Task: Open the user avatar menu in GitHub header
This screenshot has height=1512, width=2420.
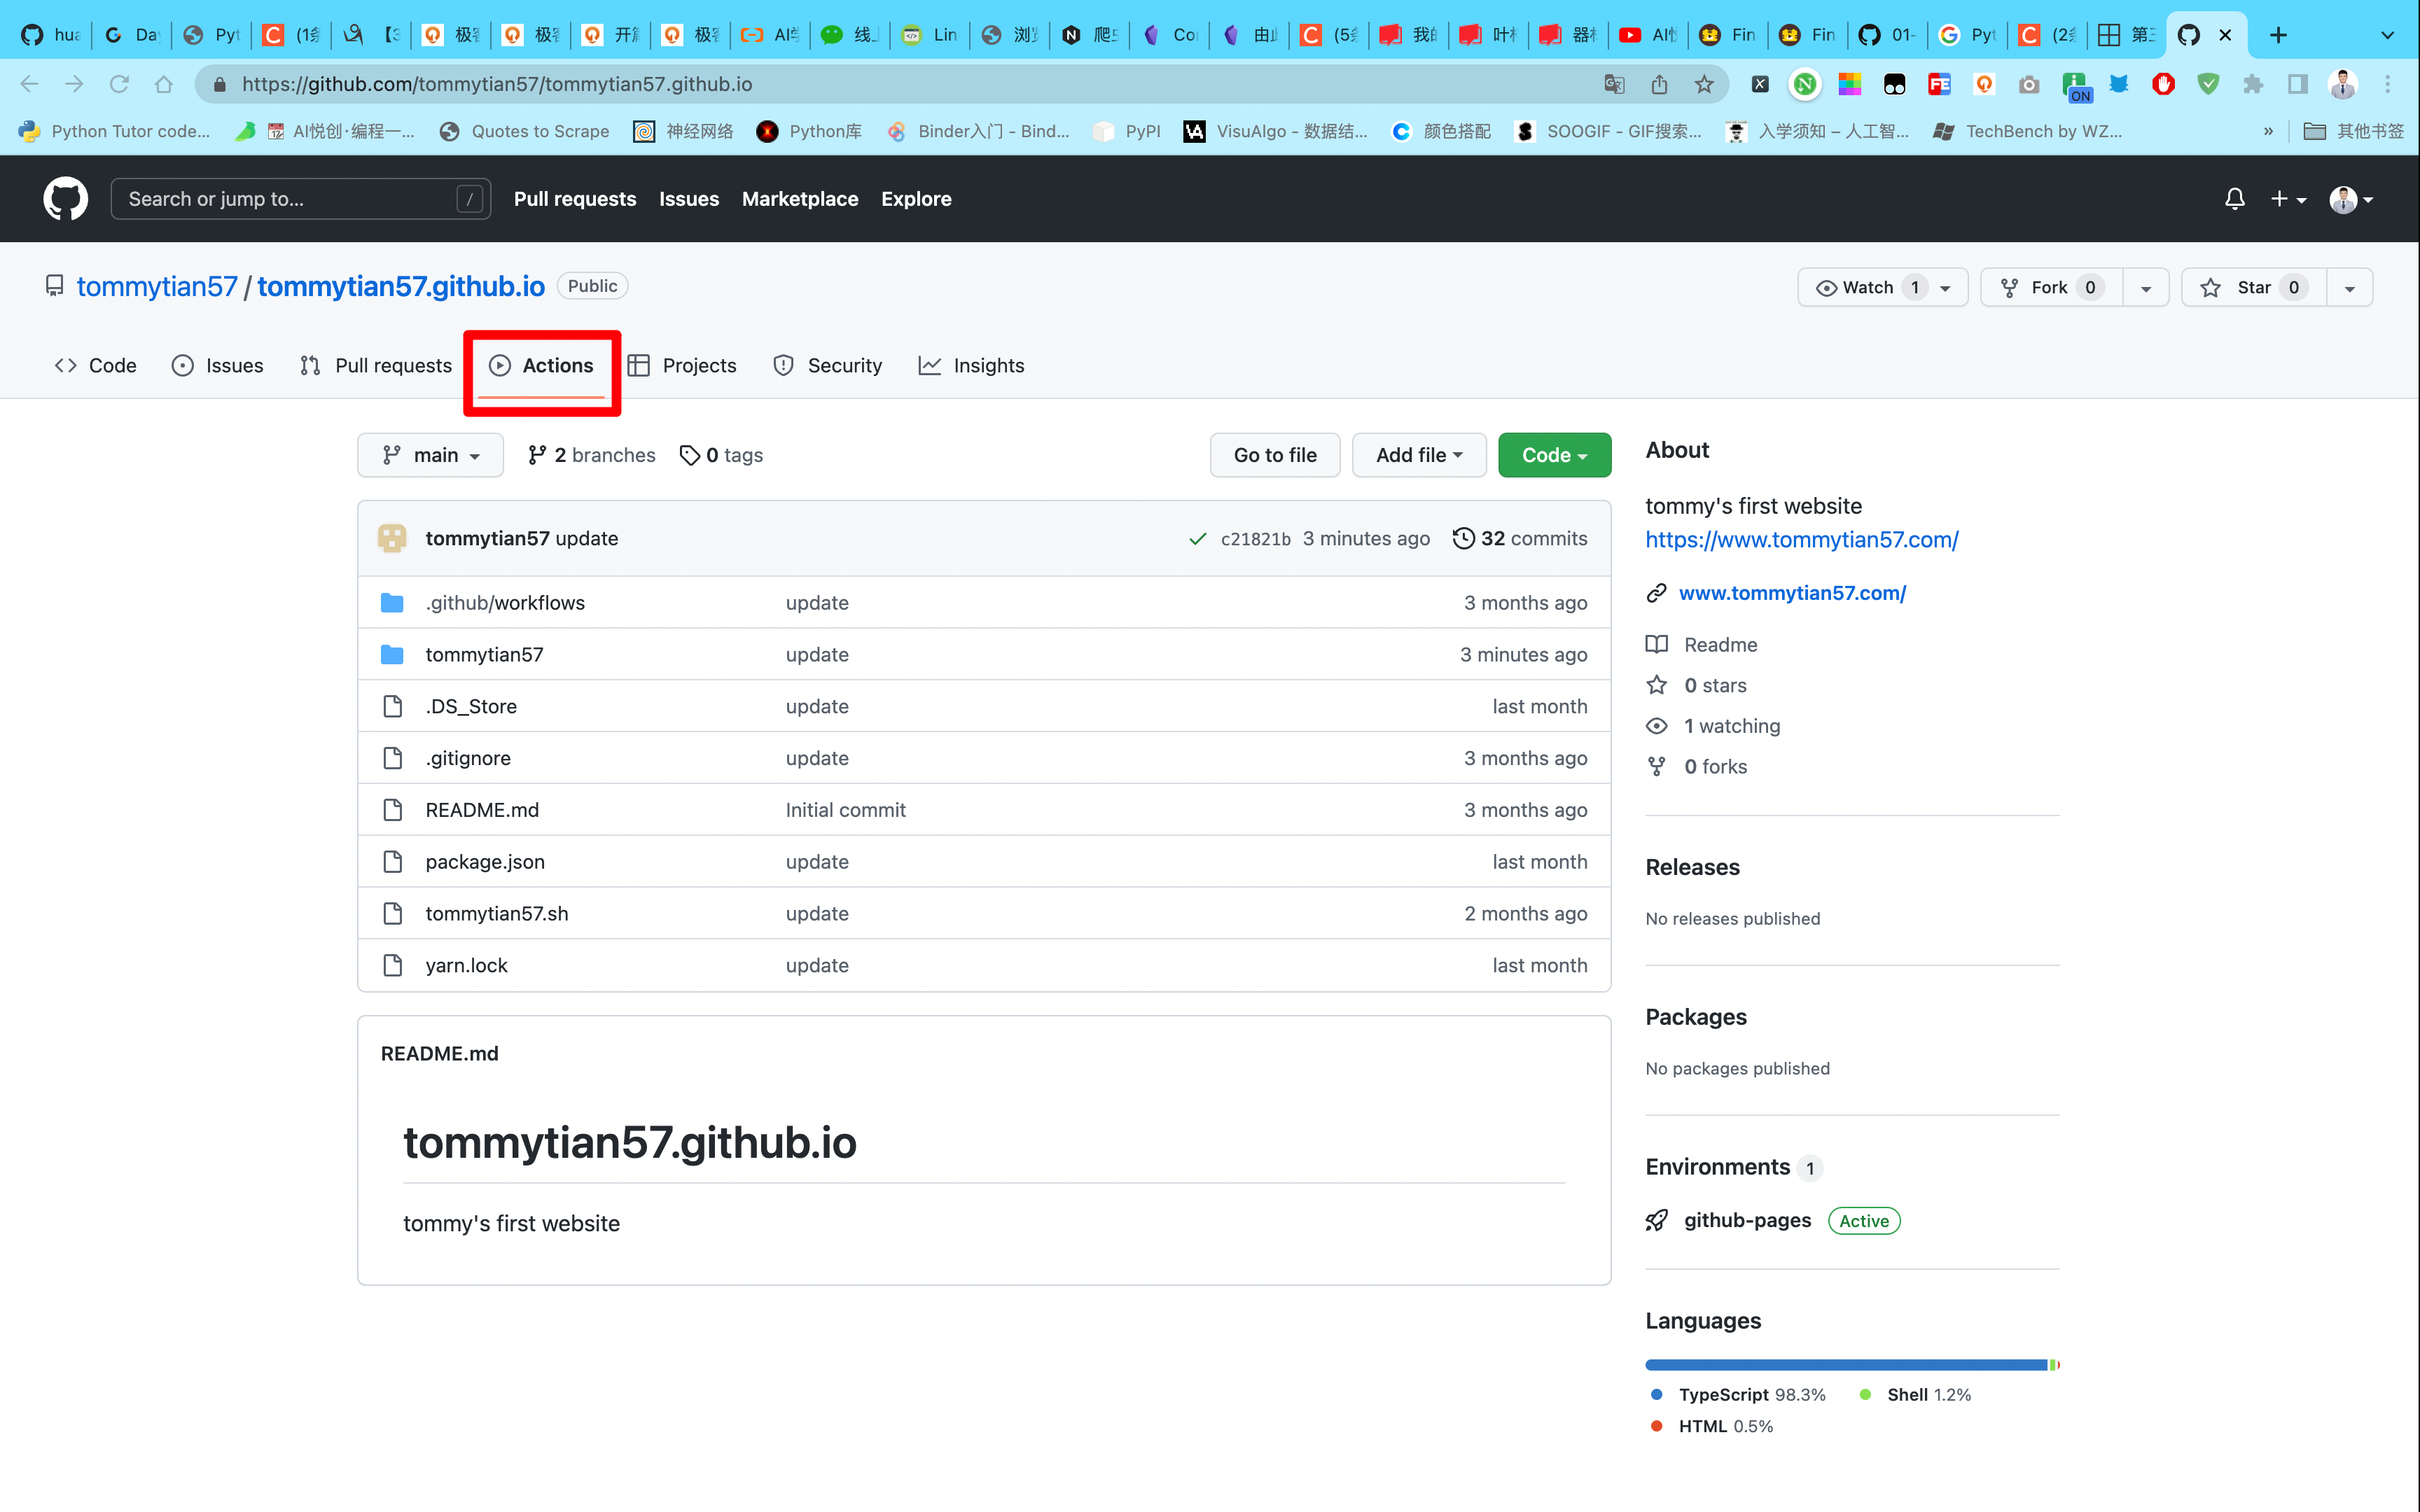Action: point(2350,199)
